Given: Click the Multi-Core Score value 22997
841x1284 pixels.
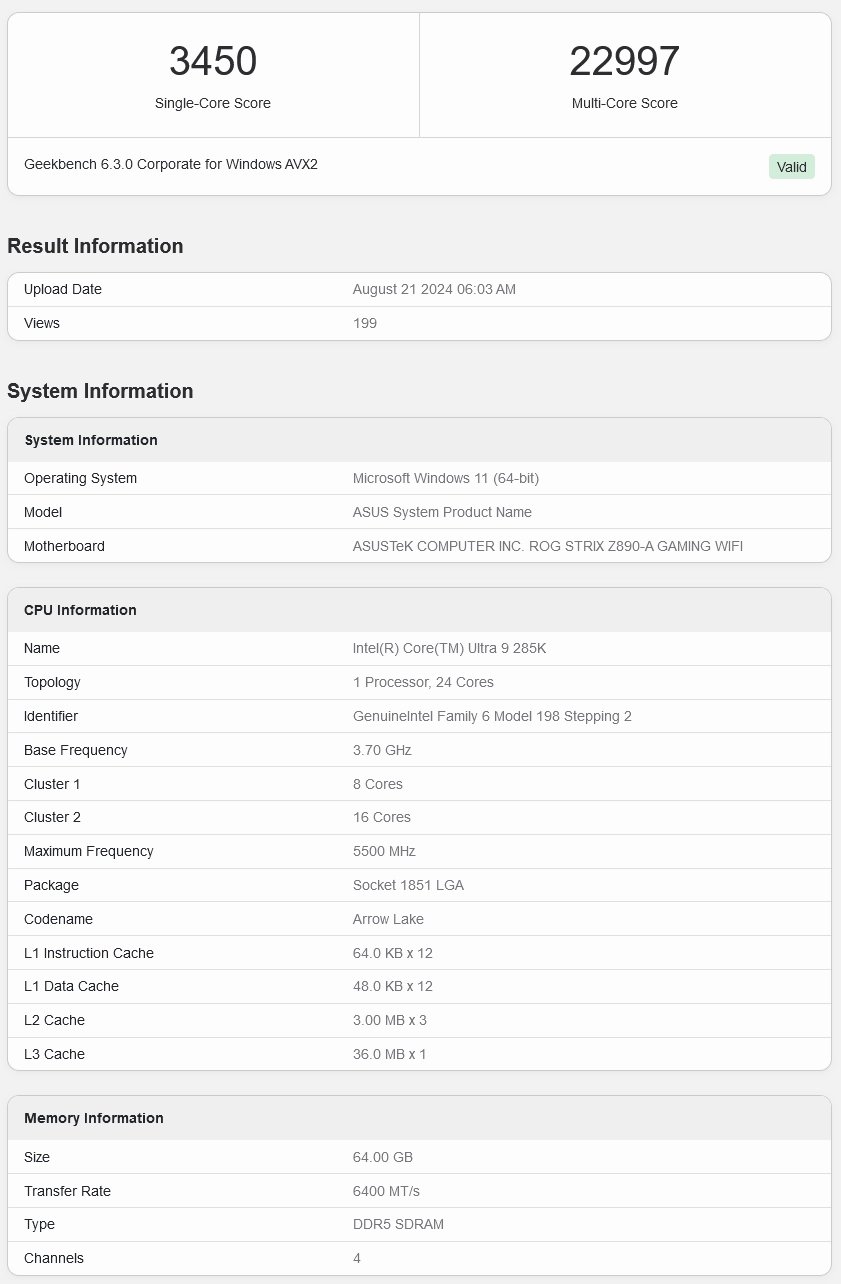Looking at the screenshot, I should tap(625, 61).
